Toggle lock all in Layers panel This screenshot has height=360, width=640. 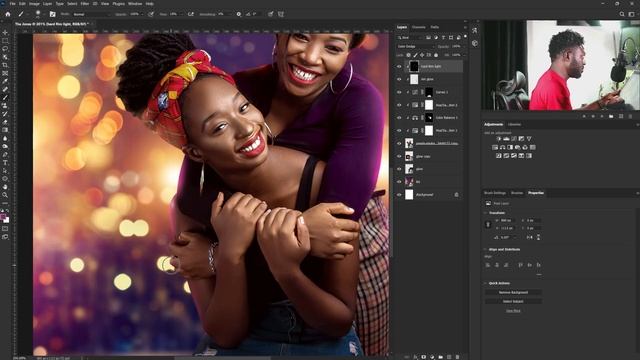(x=436, y=55)
